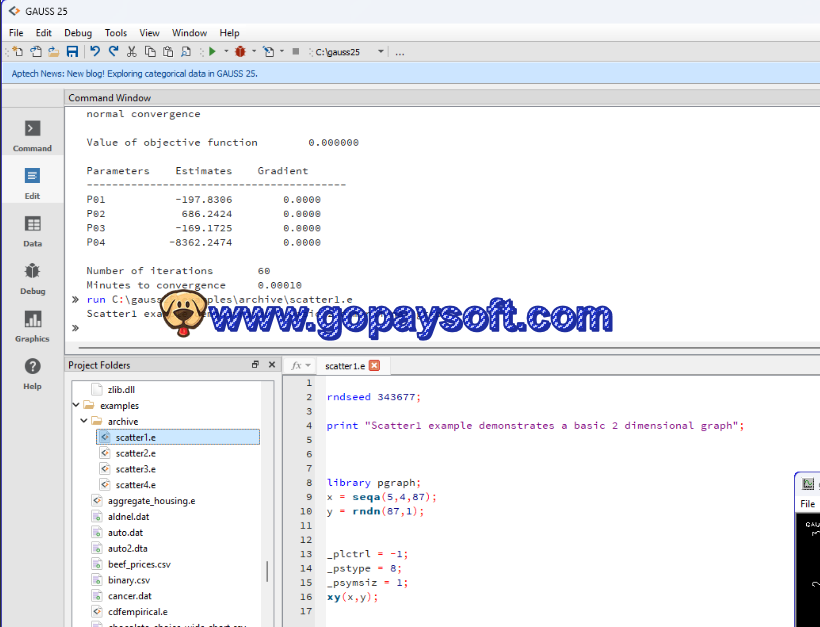Open the Data page in sidebar
Screen dimensions: 820x627
click(x=32, y=230)
